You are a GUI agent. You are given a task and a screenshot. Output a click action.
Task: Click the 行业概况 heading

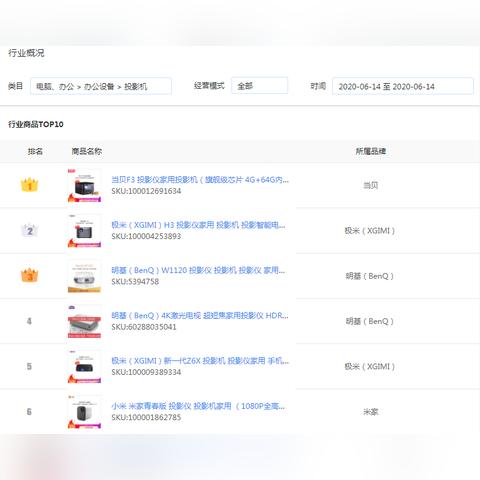[x=26, y=53]
